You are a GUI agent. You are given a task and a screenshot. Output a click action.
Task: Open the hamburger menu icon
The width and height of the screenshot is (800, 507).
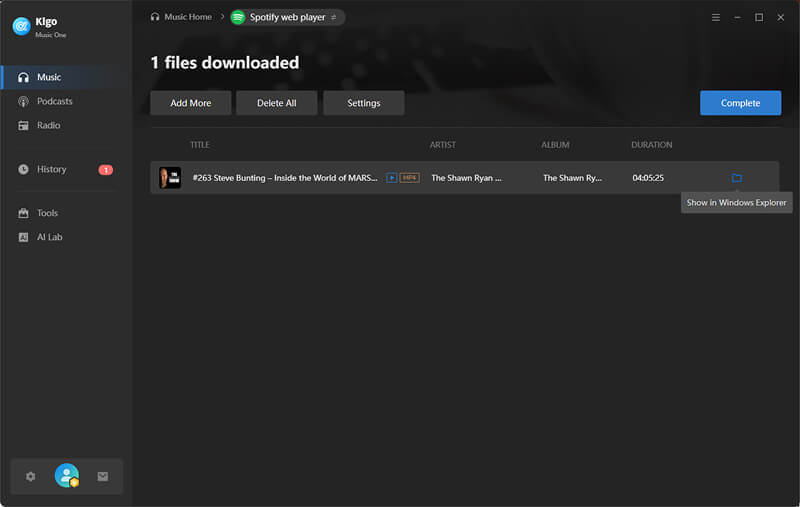click(x=716, y=17)
